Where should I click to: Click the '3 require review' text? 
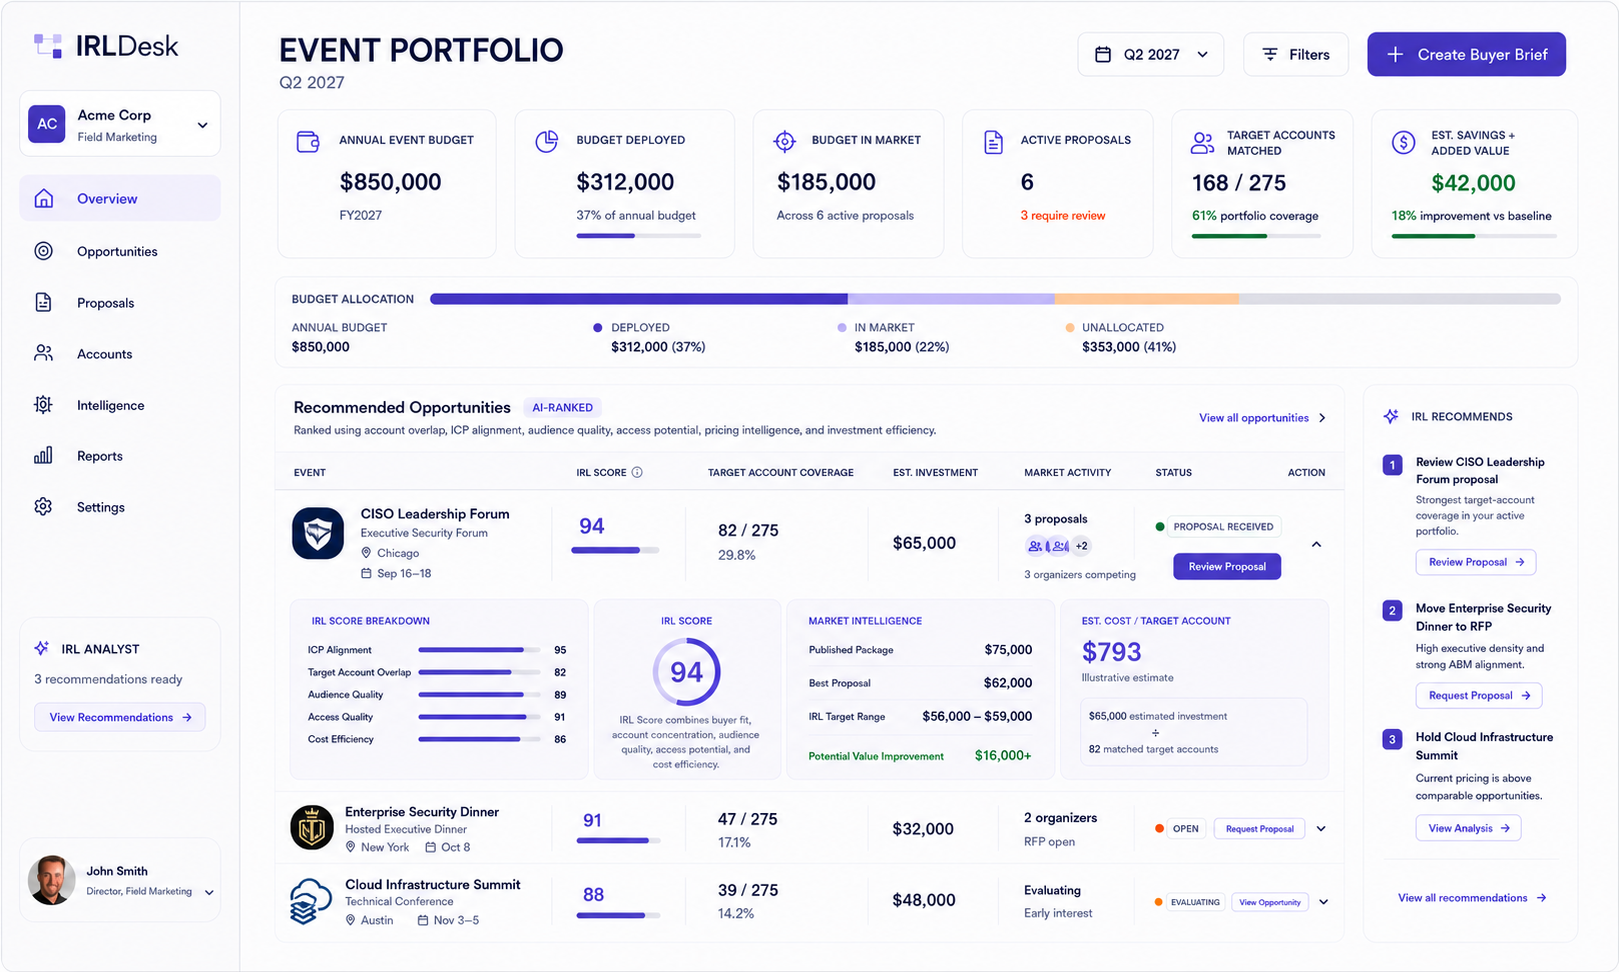(x=1063, y=216)
